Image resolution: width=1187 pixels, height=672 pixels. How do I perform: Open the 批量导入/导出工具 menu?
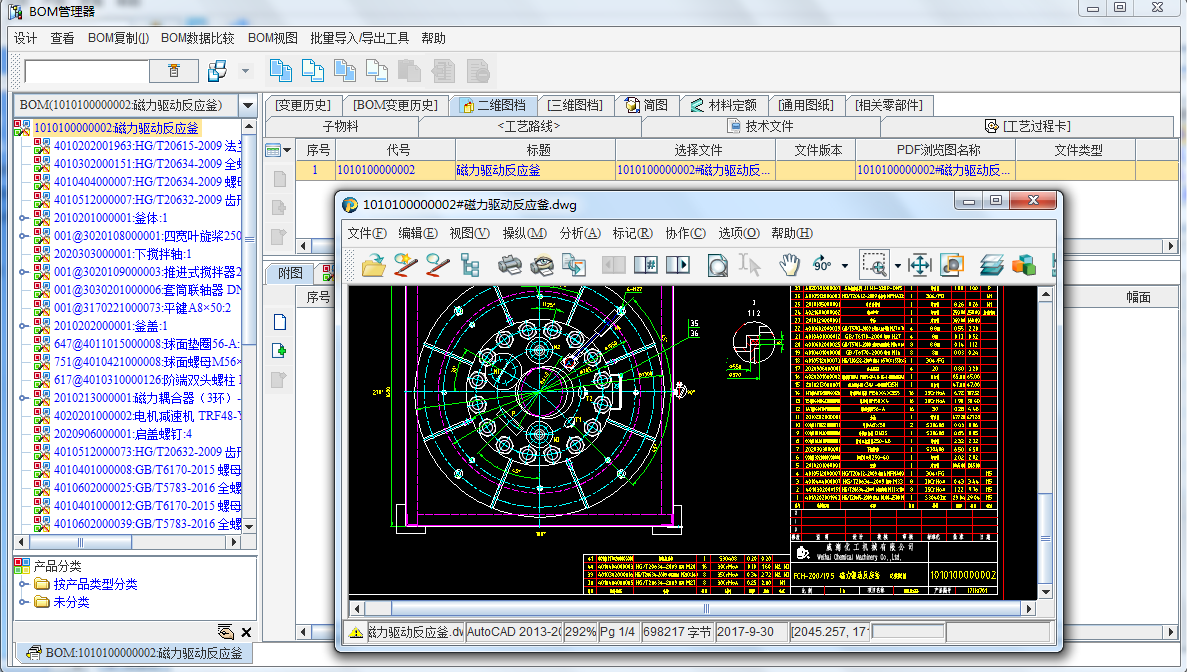tap(360, 39)
